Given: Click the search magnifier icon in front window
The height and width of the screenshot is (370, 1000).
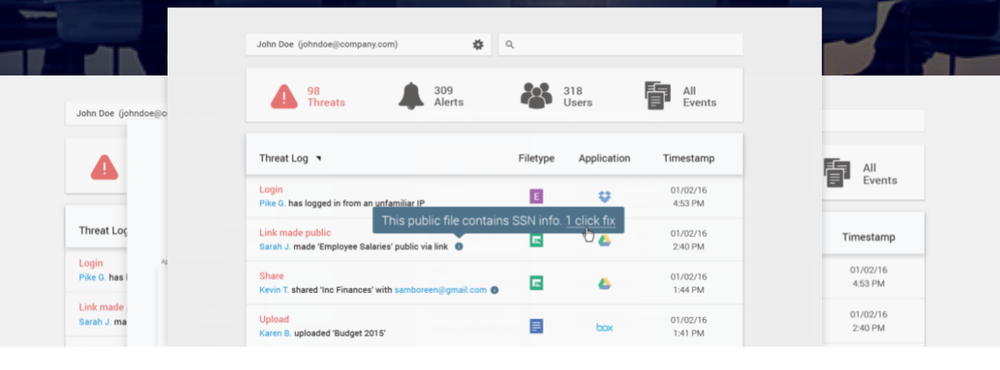Looking at the screenshot, I should (x=510, y=45).
